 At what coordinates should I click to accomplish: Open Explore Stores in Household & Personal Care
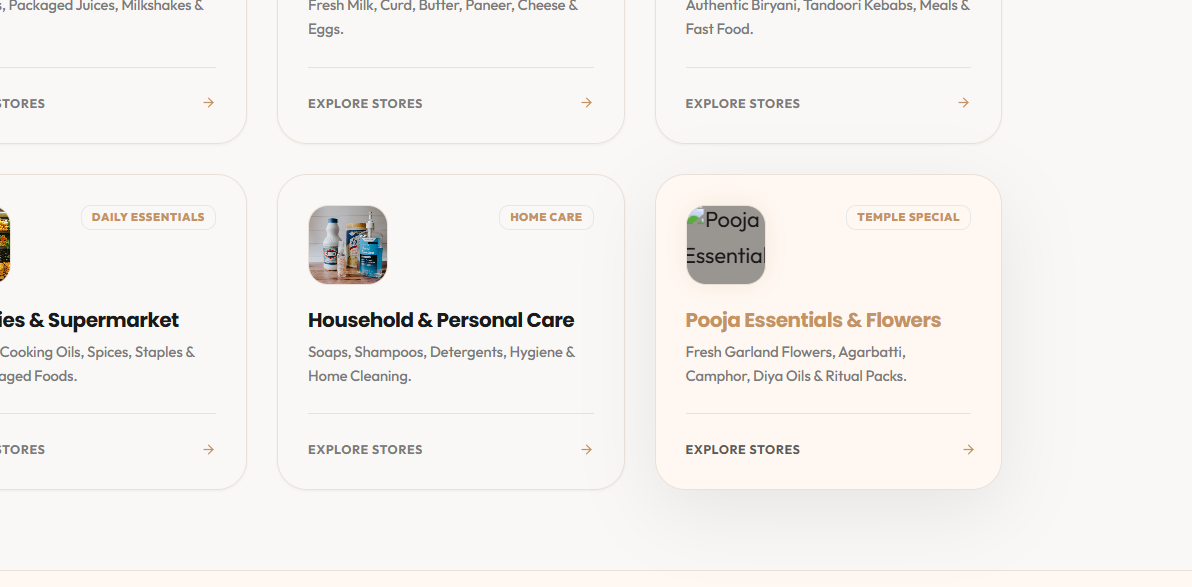click(365, 449)
